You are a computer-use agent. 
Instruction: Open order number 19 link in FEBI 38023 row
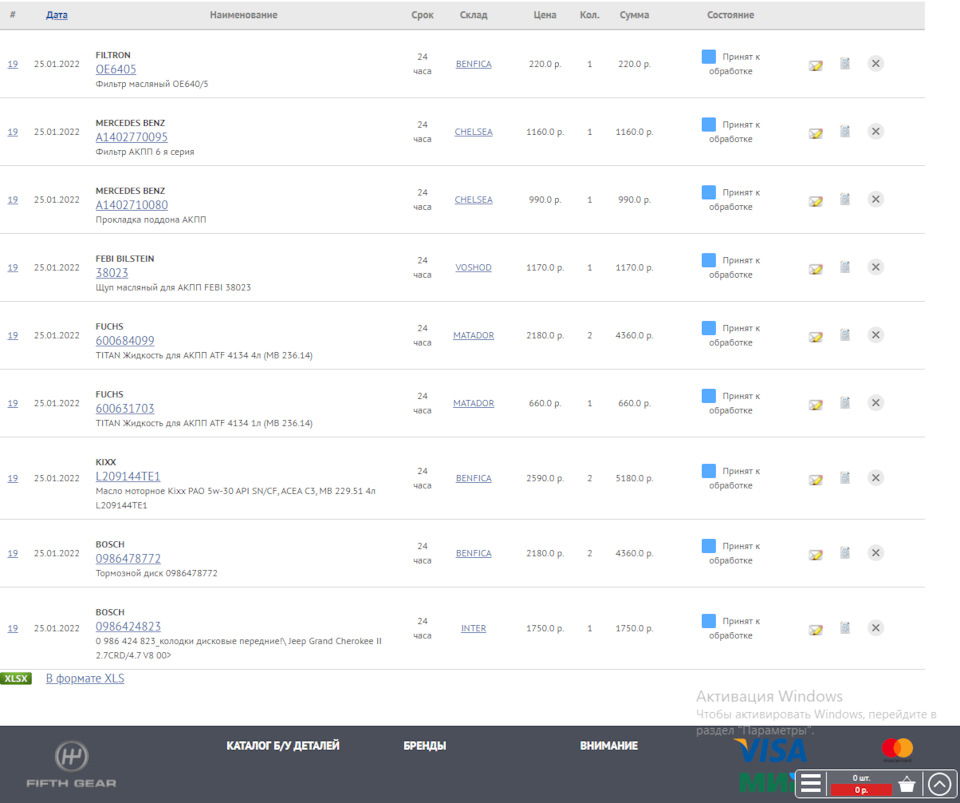(12, 268)
